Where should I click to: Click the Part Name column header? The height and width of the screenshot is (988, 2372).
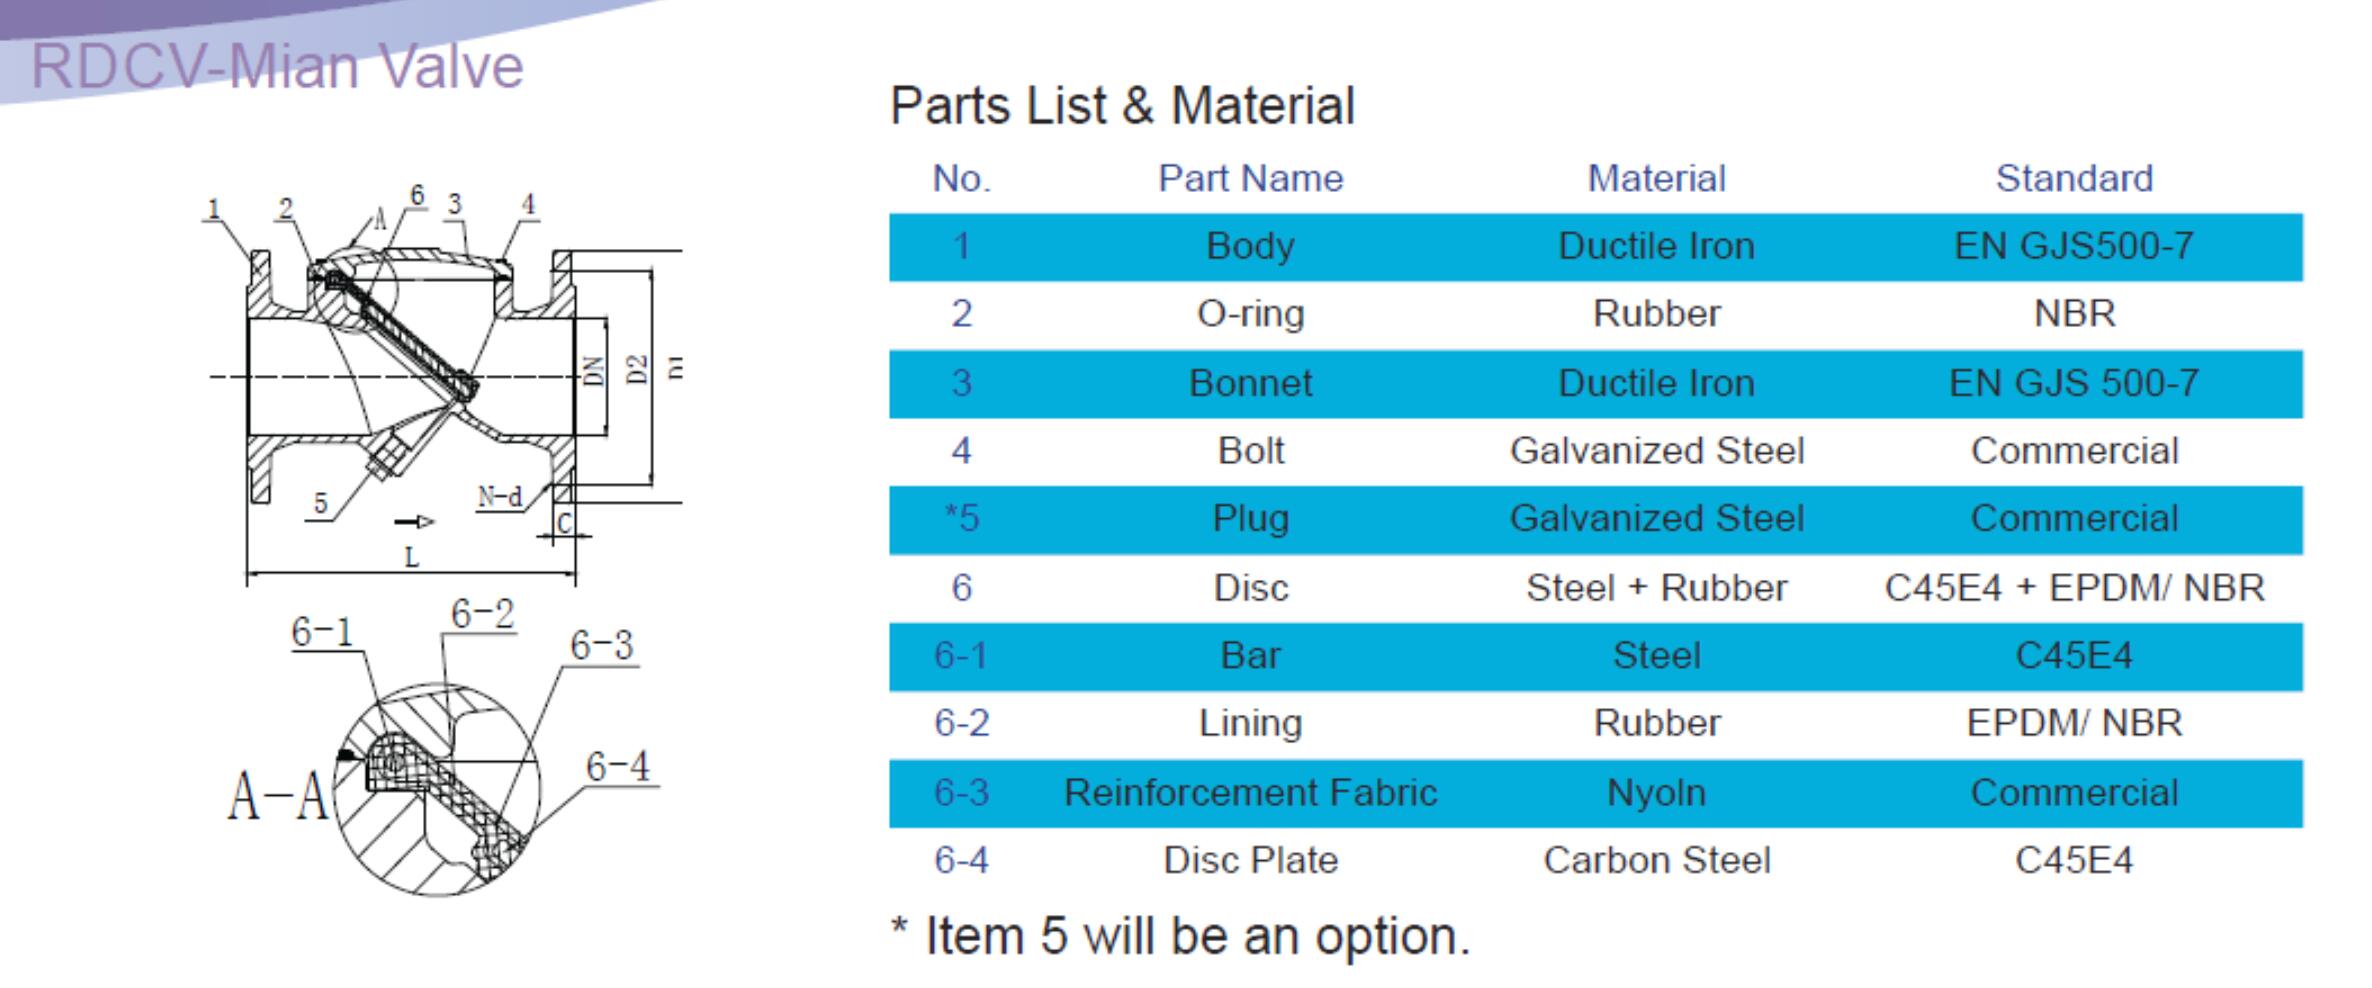(1250, 178)
